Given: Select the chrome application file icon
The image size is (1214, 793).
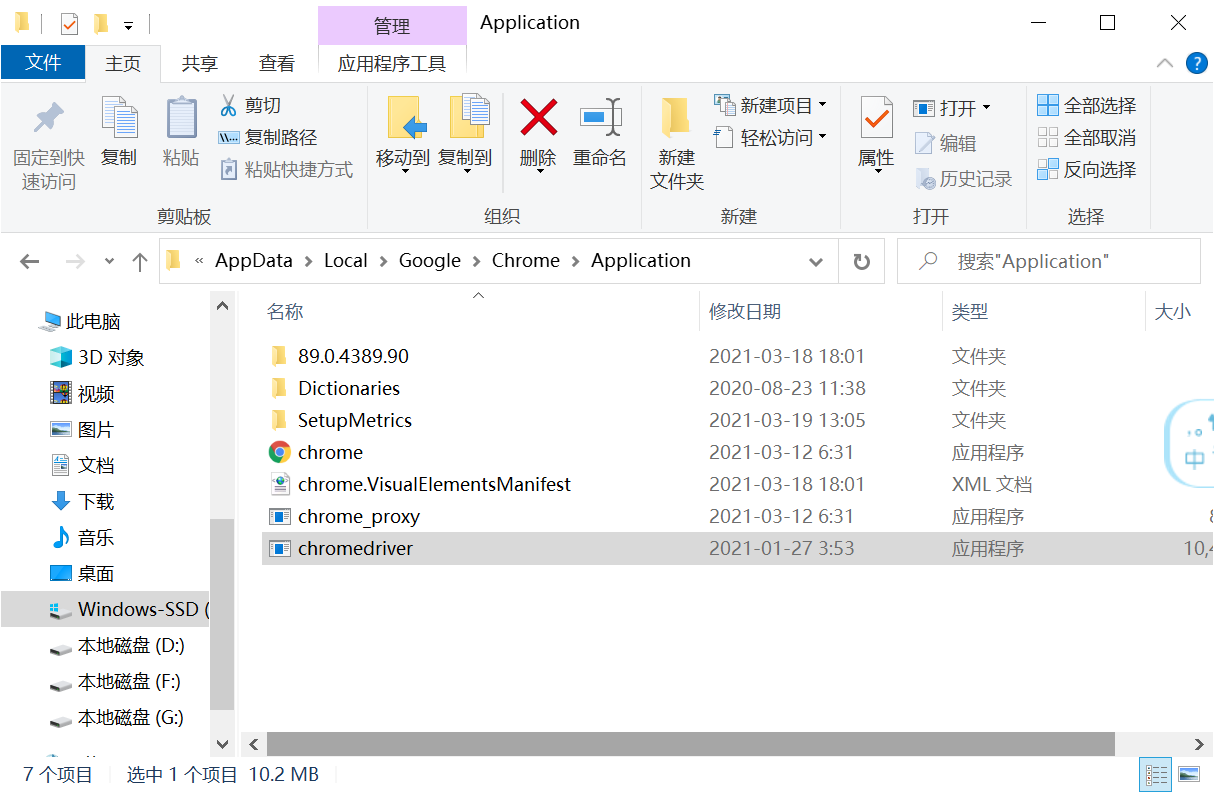Looking at the screenshot, I should (279, 452).
